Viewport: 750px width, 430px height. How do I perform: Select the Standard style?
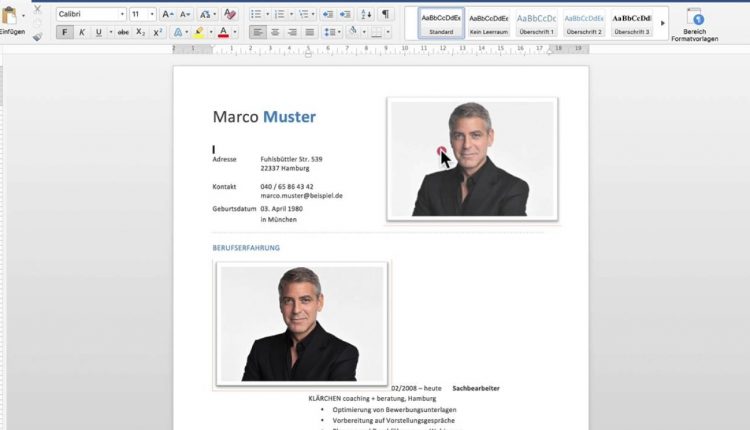pyautogui.click(x=441, y=23)
